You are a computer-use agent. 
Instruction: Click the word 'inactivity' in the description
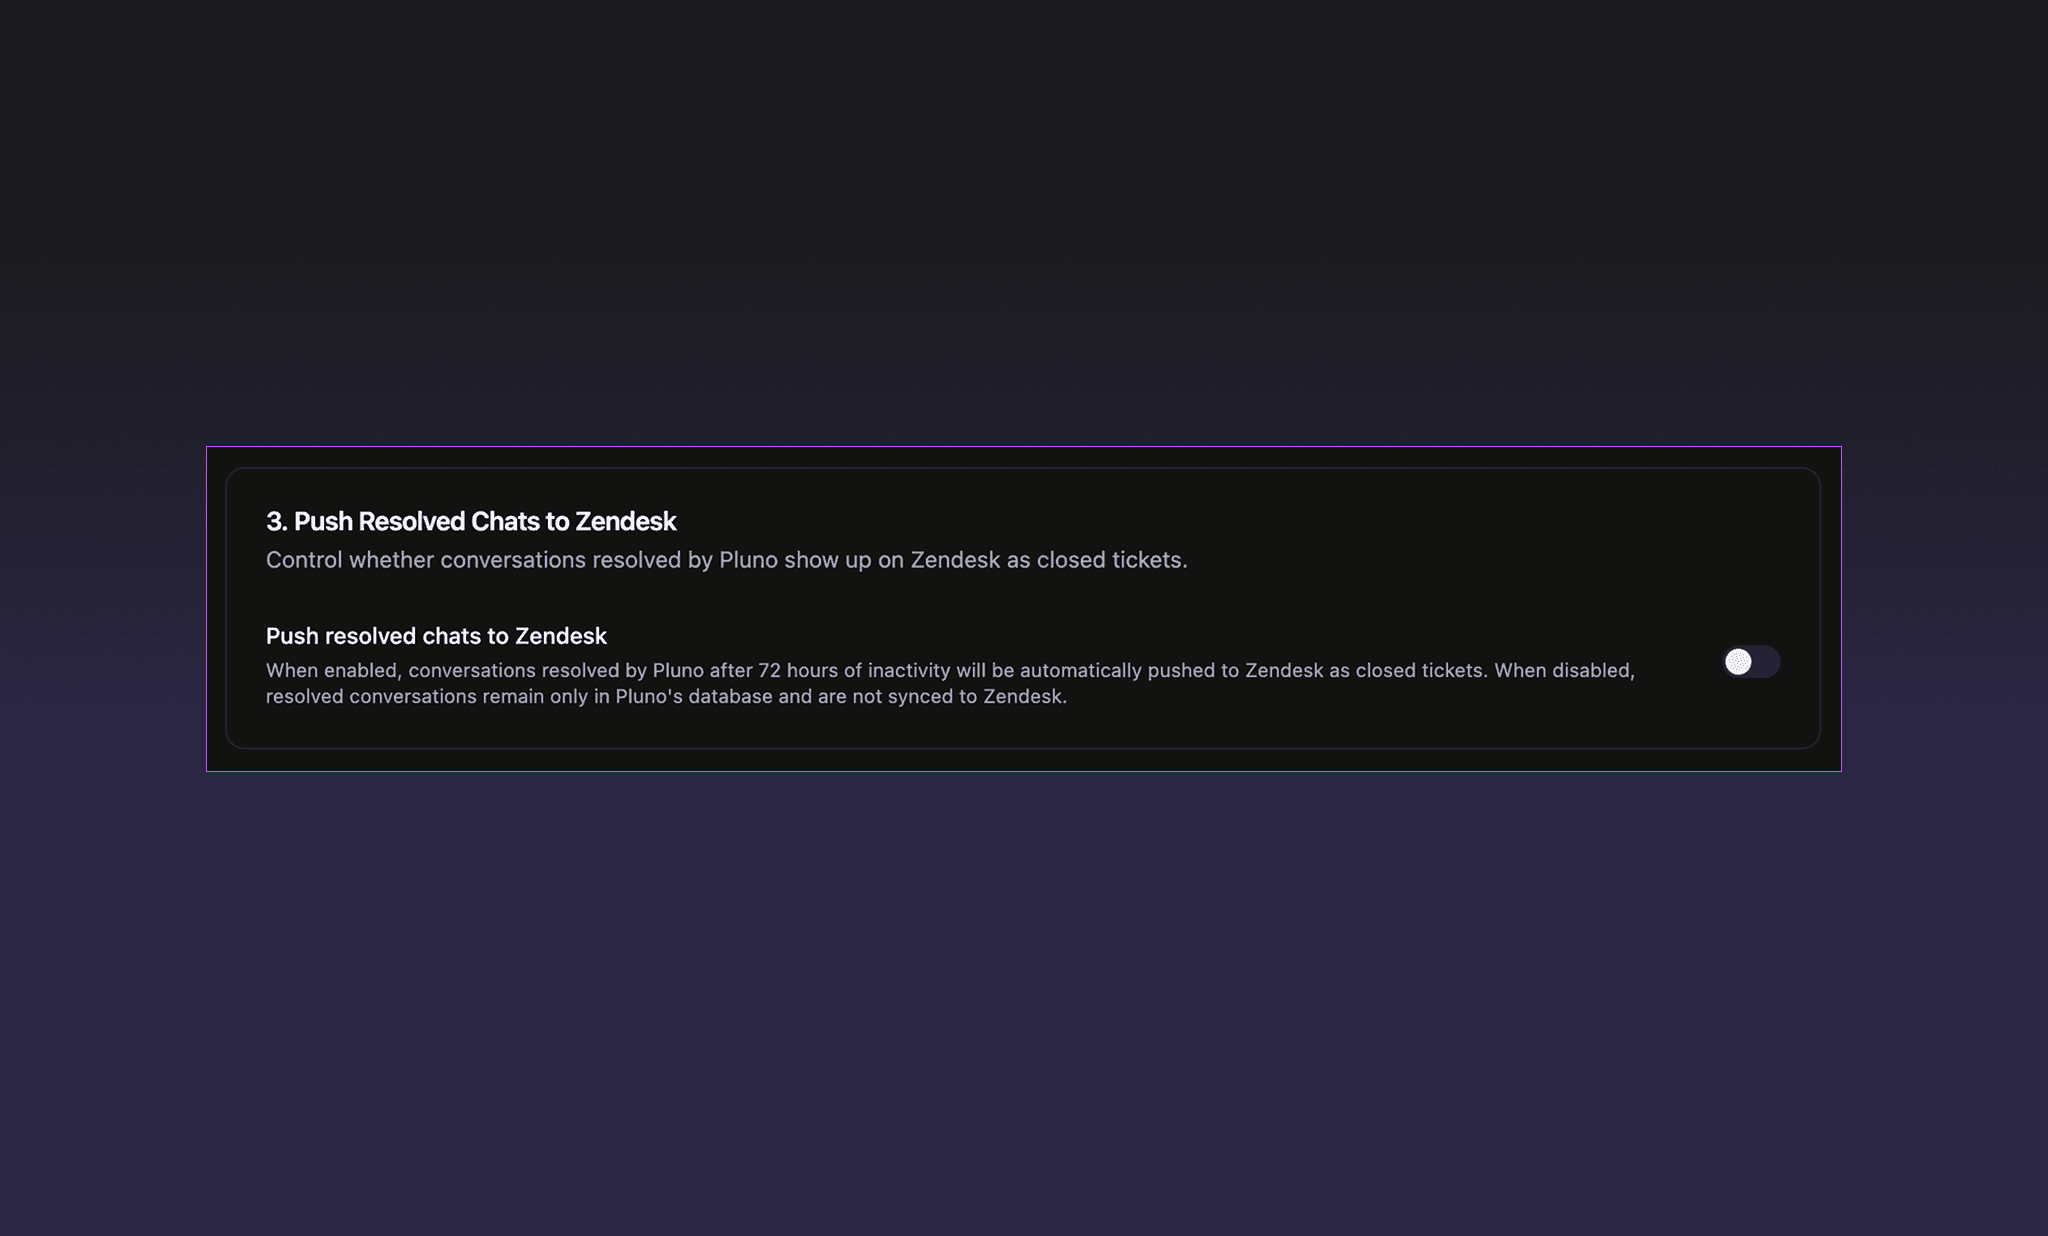coord(908,670)
